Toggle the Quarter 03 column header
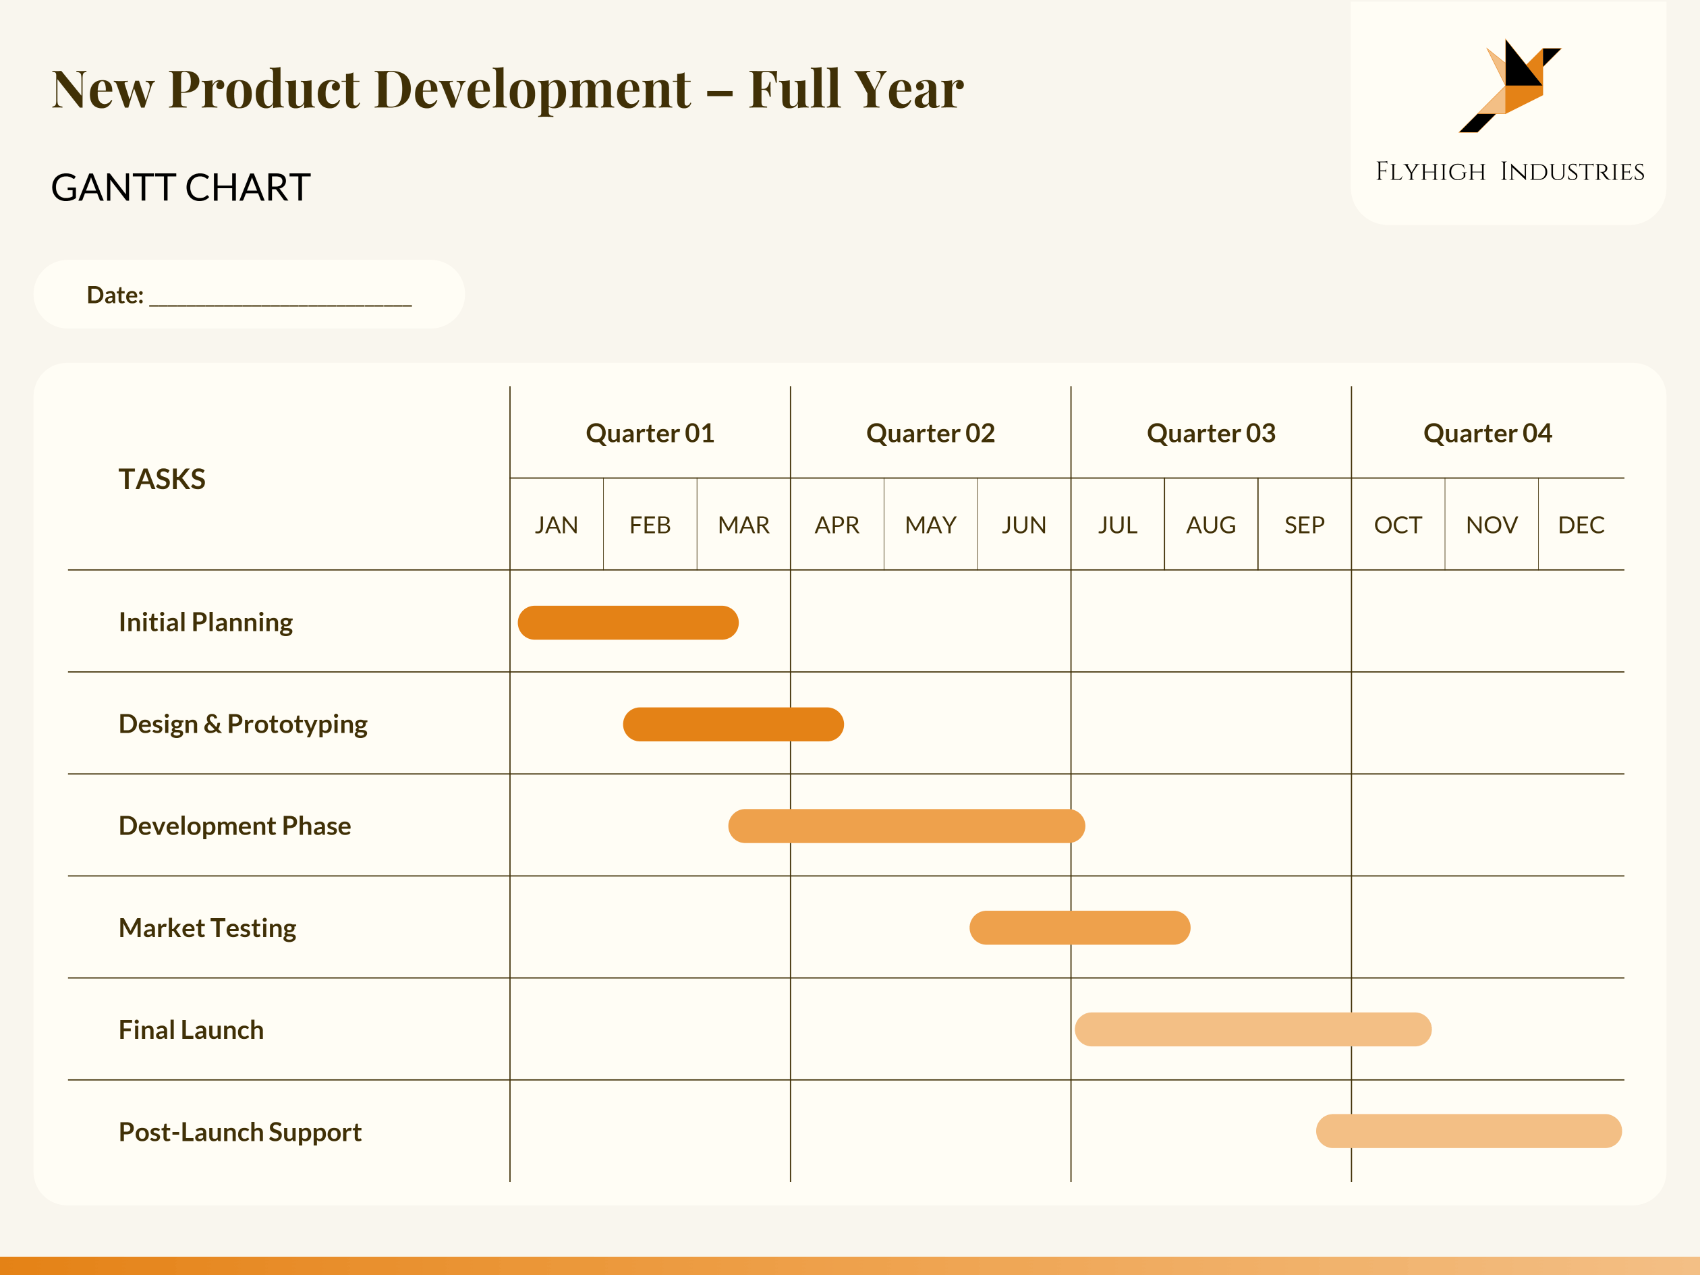This screenshot has width=1700, height=1275. (x=1211, y=433)
